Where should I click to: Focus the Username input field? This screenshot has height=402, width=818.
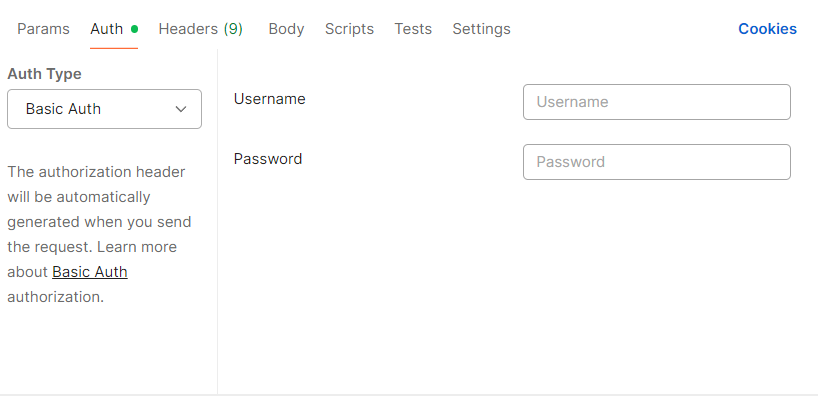[x=656, y=102]
